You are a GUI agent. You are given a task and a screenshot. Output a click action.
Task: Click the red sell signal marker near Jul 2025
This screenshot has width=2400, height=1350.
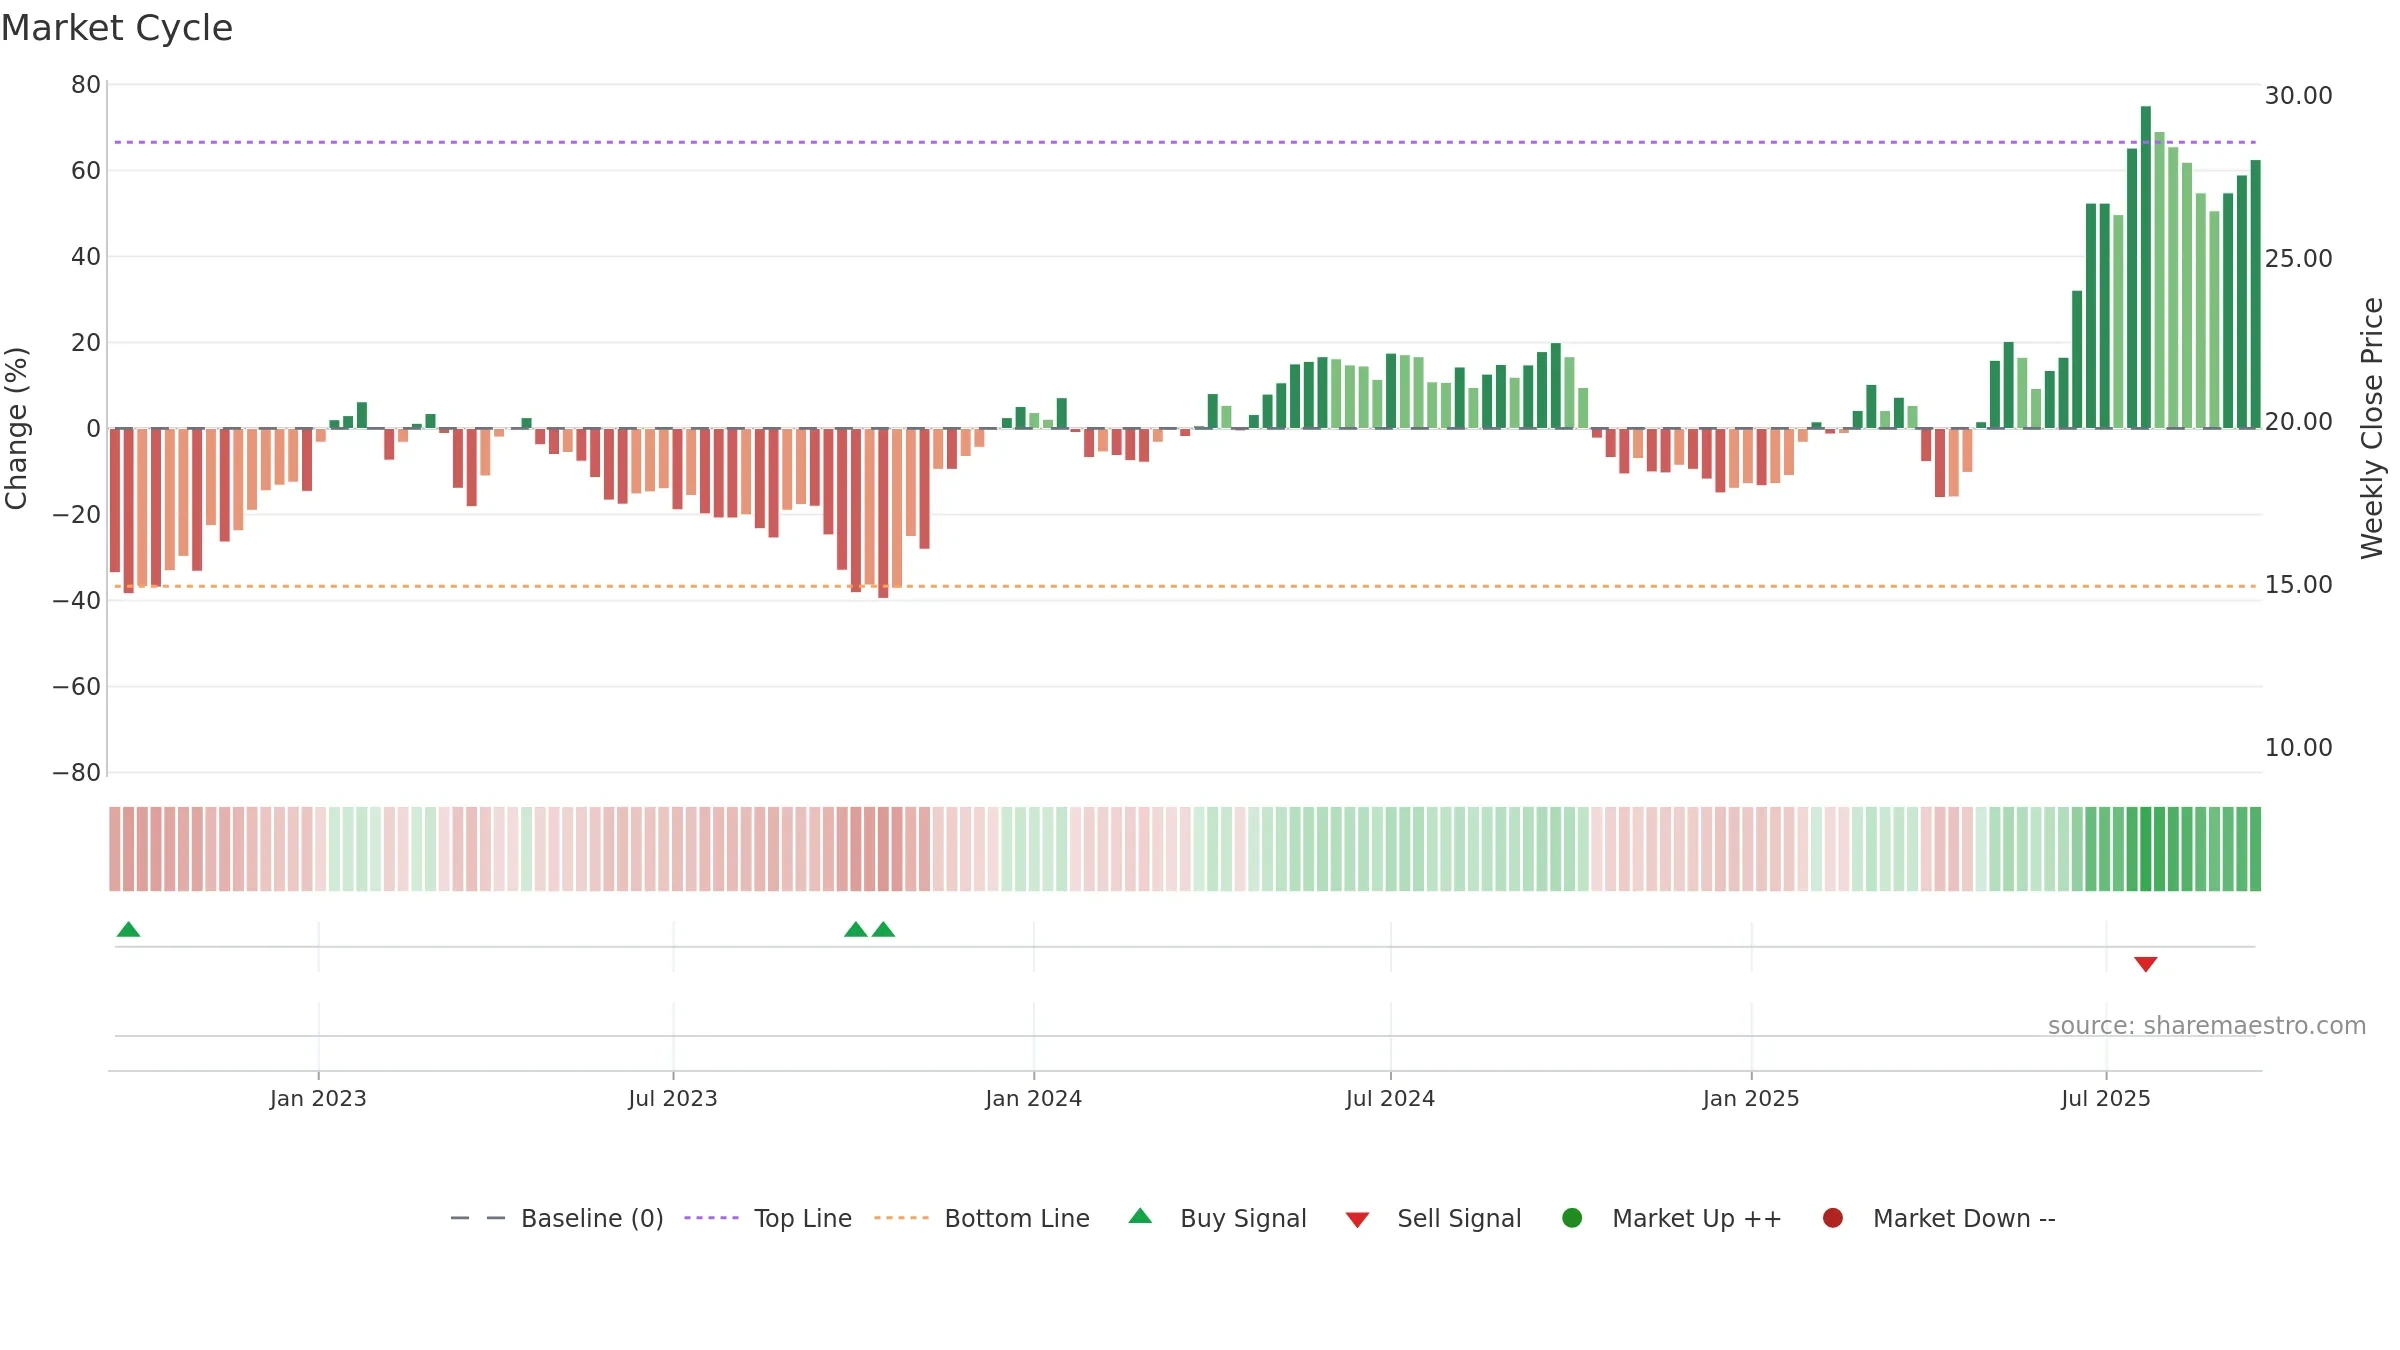coord(2145,964)
